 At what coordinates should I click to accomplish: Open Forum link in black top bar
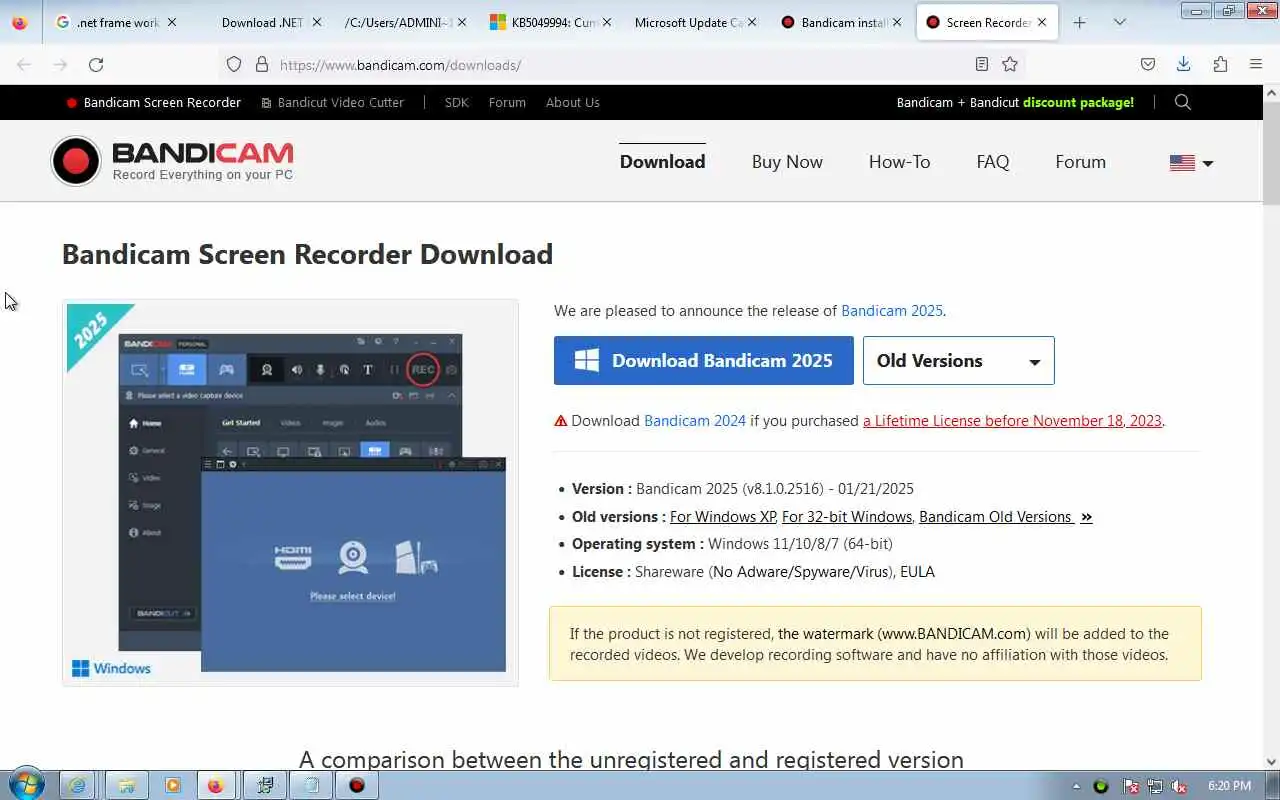507,102
